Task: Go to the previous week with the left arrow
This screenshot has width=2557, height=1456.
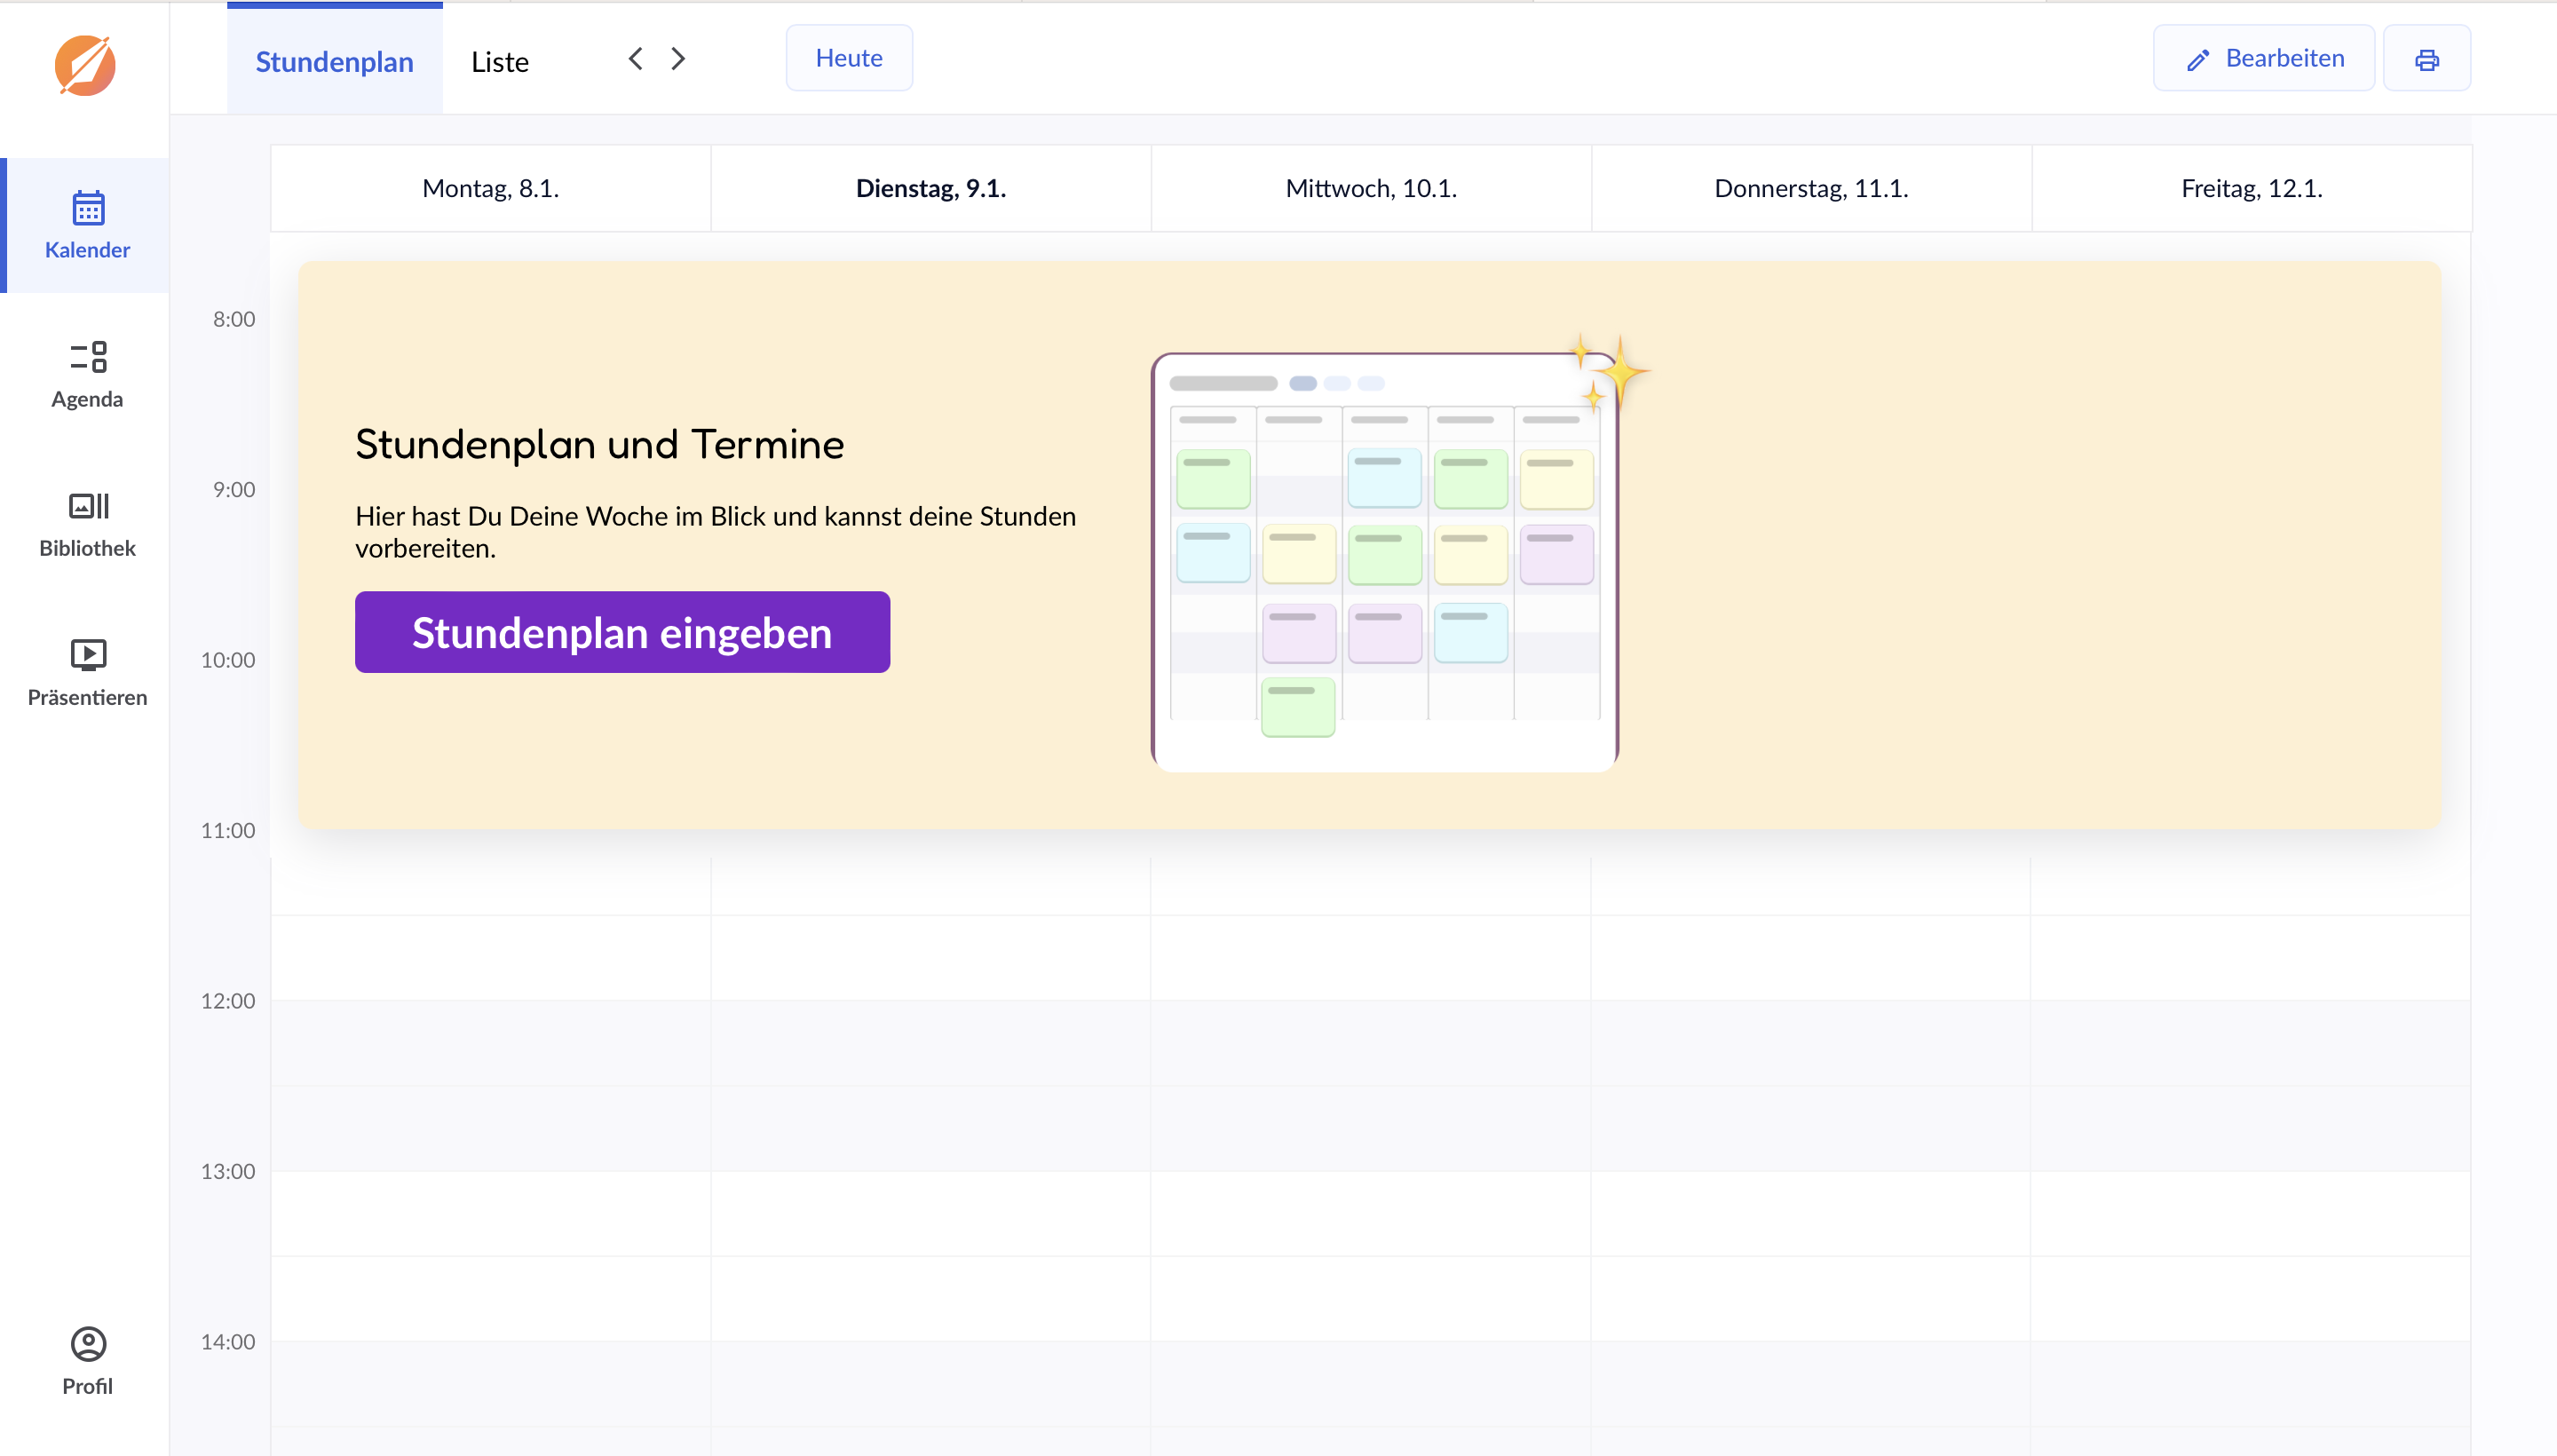Action: (636, 58)
